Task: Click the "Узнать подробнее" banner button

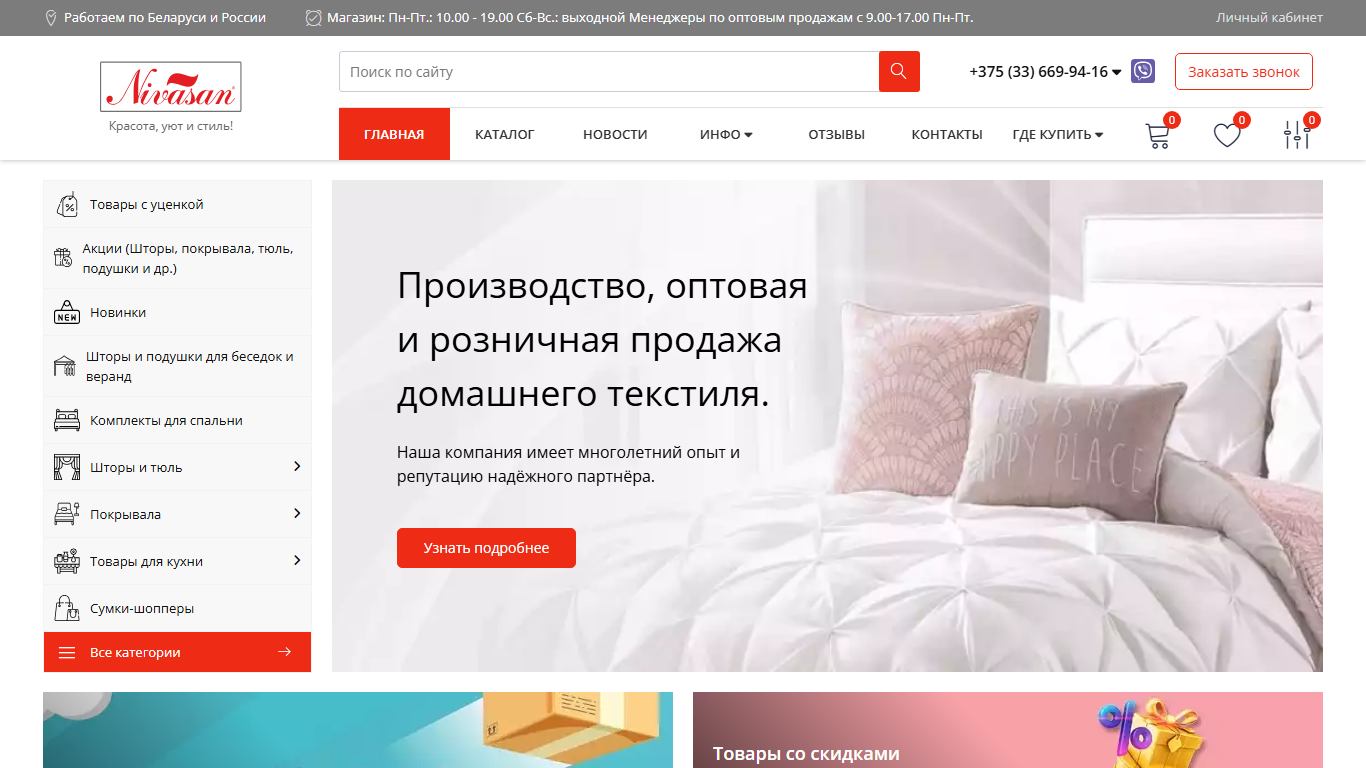Action: point(486,548)
